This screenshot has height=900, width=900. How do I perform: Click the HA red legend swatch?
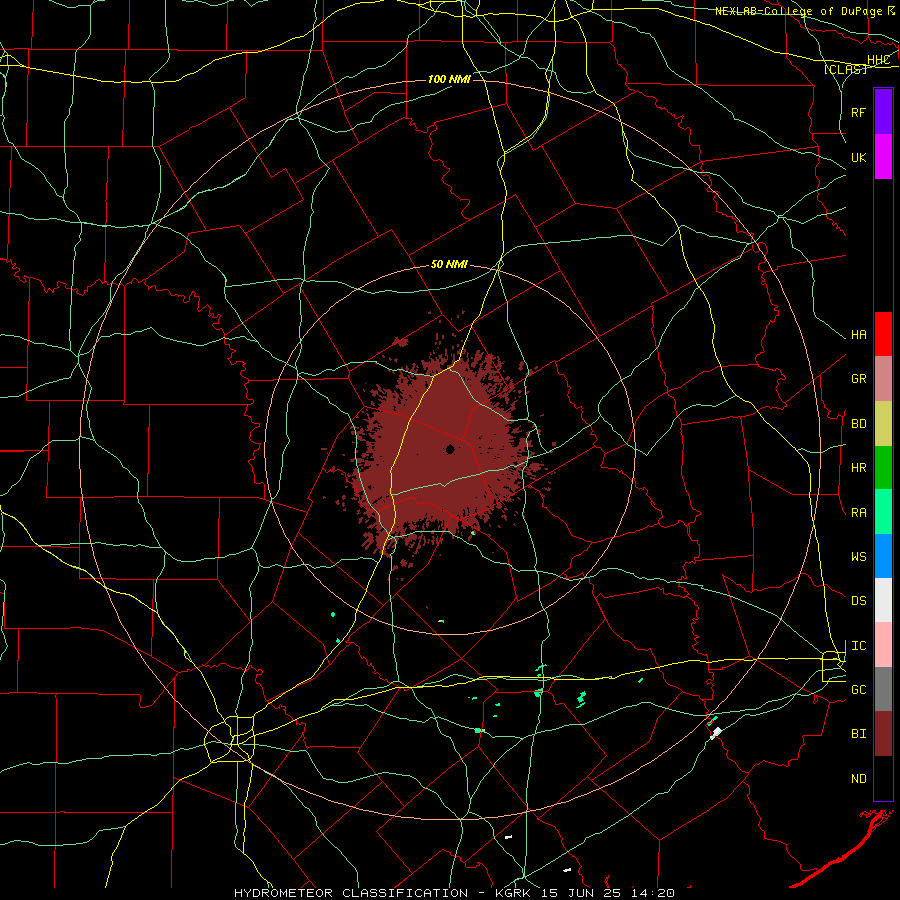[x=883, y=334]
